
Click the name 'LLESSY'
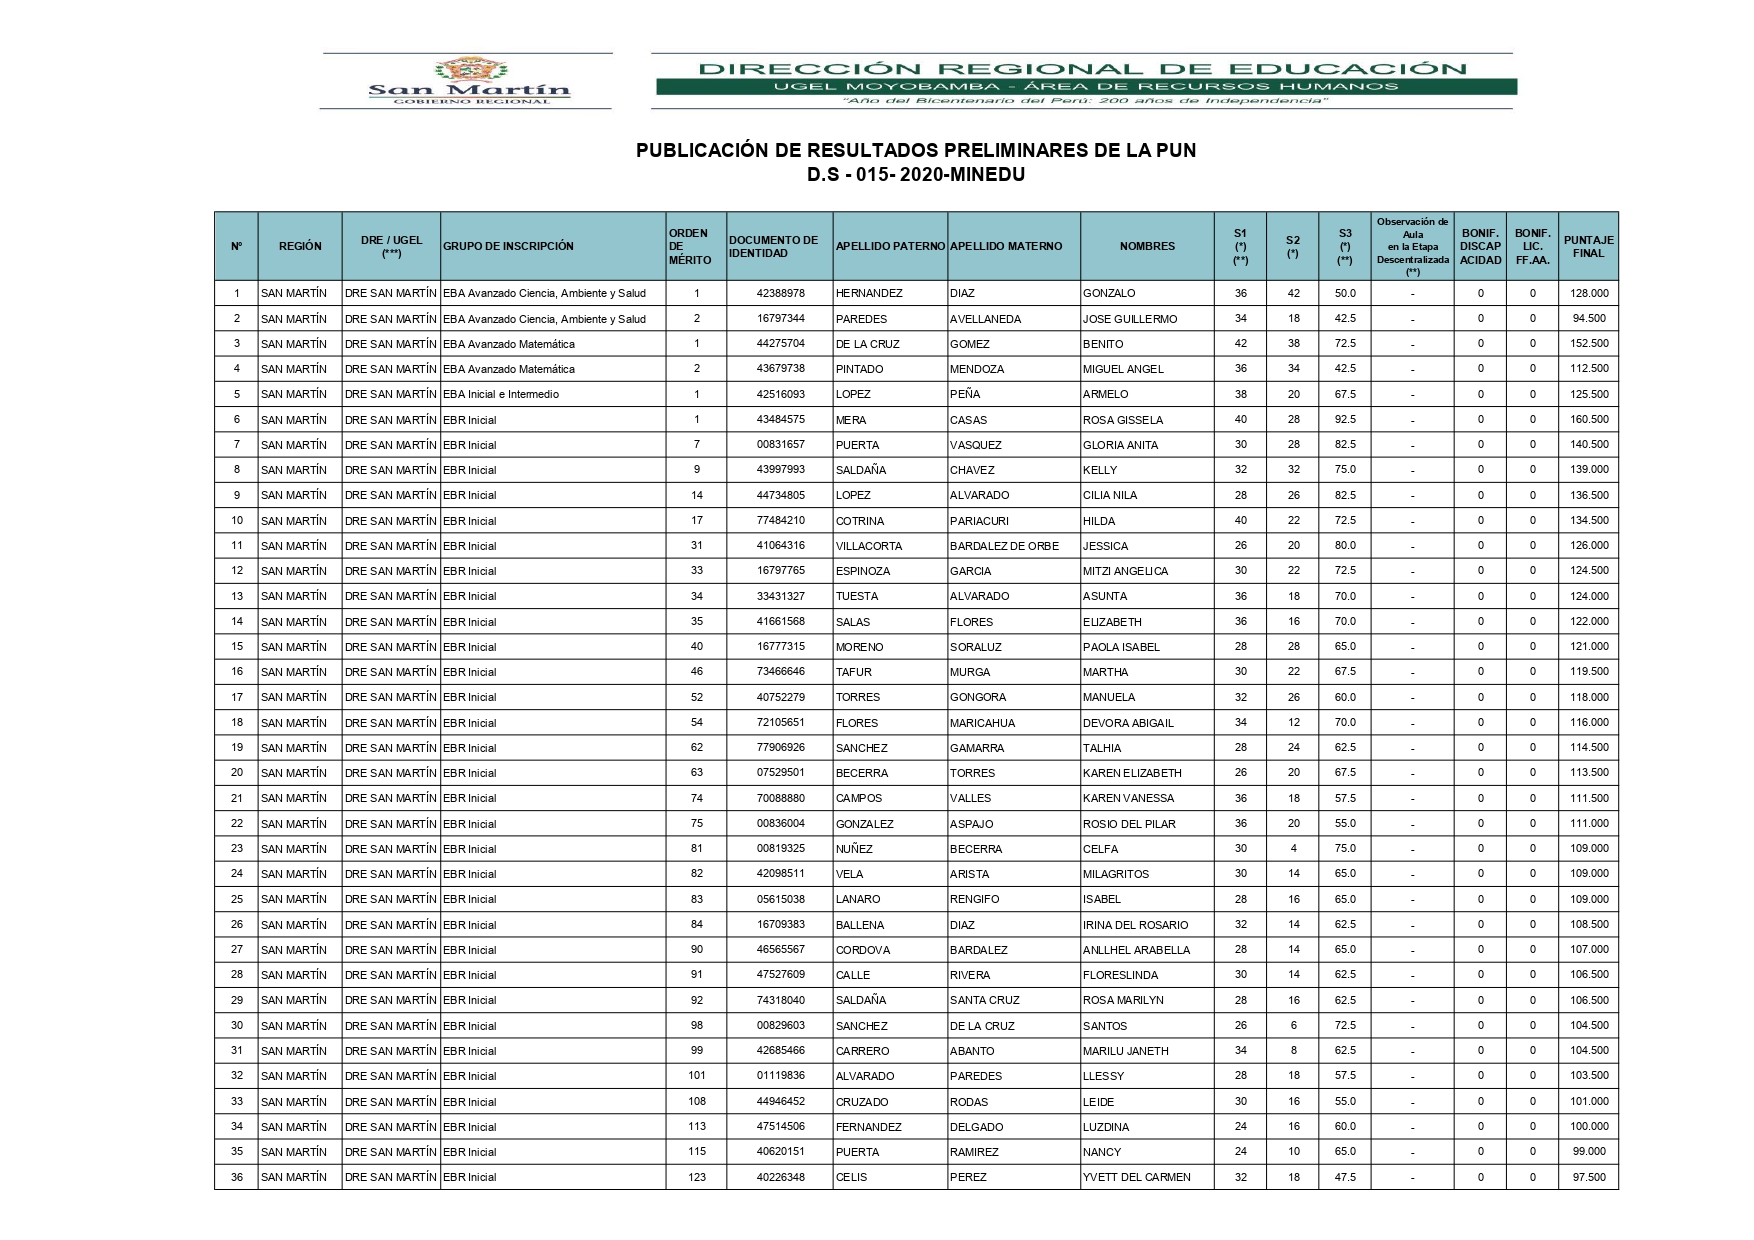pos(1103,1076)
